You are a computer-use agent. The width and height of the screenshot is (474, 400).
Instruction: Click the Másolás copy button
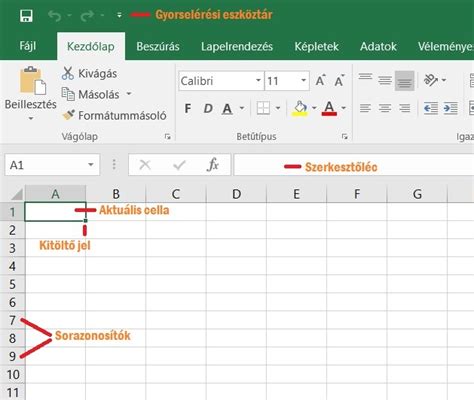pyautogui.click(x=91, y=94)
